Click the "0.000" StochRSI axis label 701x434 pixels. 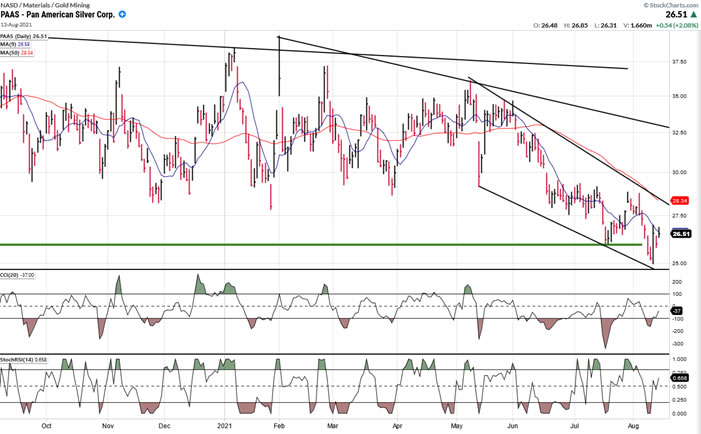click(680, 414)
